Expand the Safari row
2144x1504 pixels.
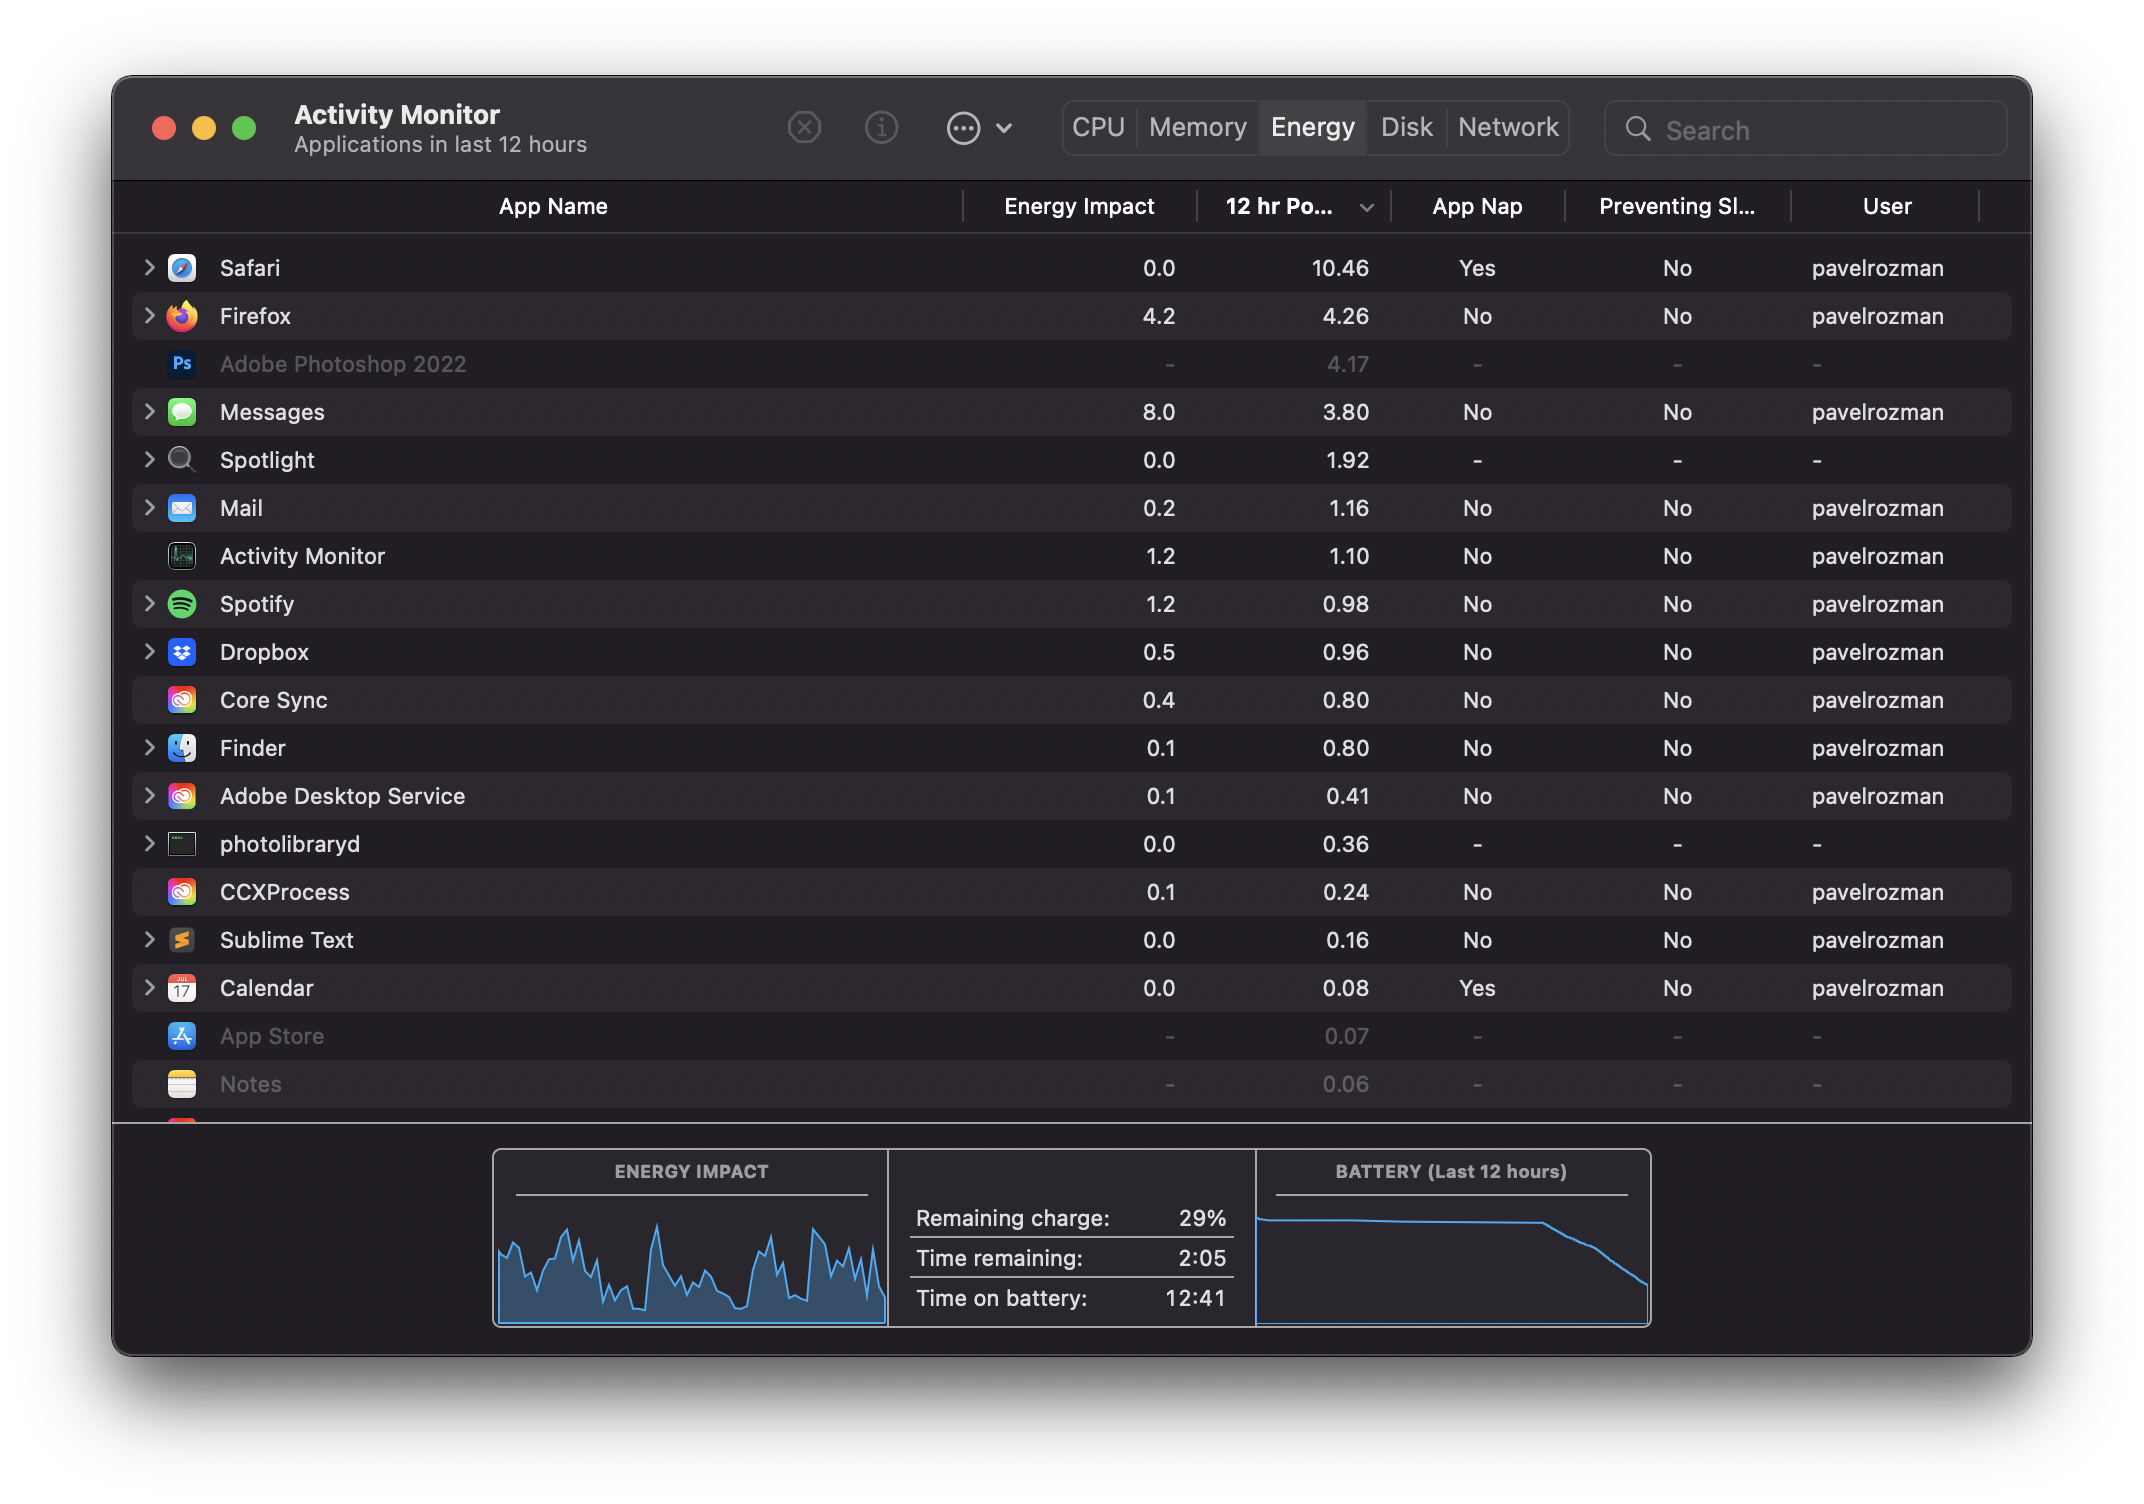tap(149, 267)
